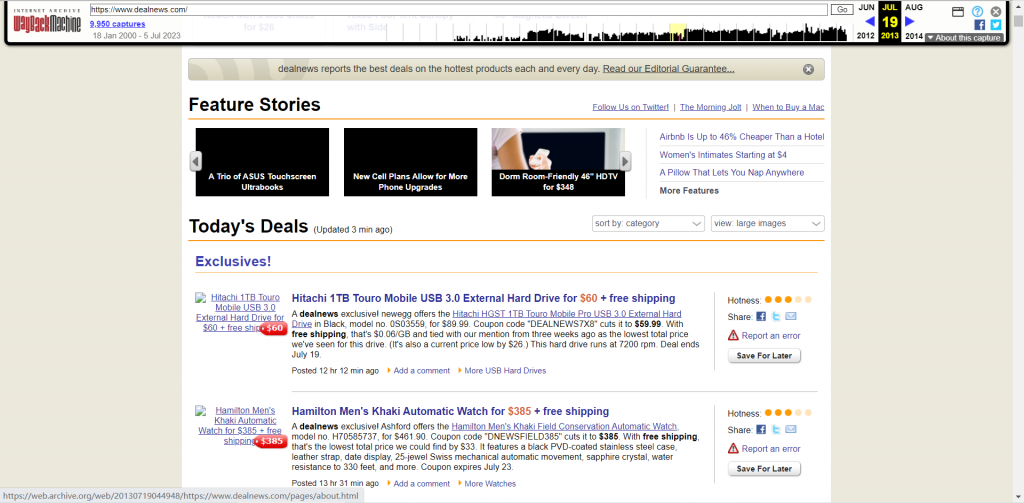Screen dimensions: 1024x503
Task: Click the Wayback URL input field
Action: click(458, 10)
